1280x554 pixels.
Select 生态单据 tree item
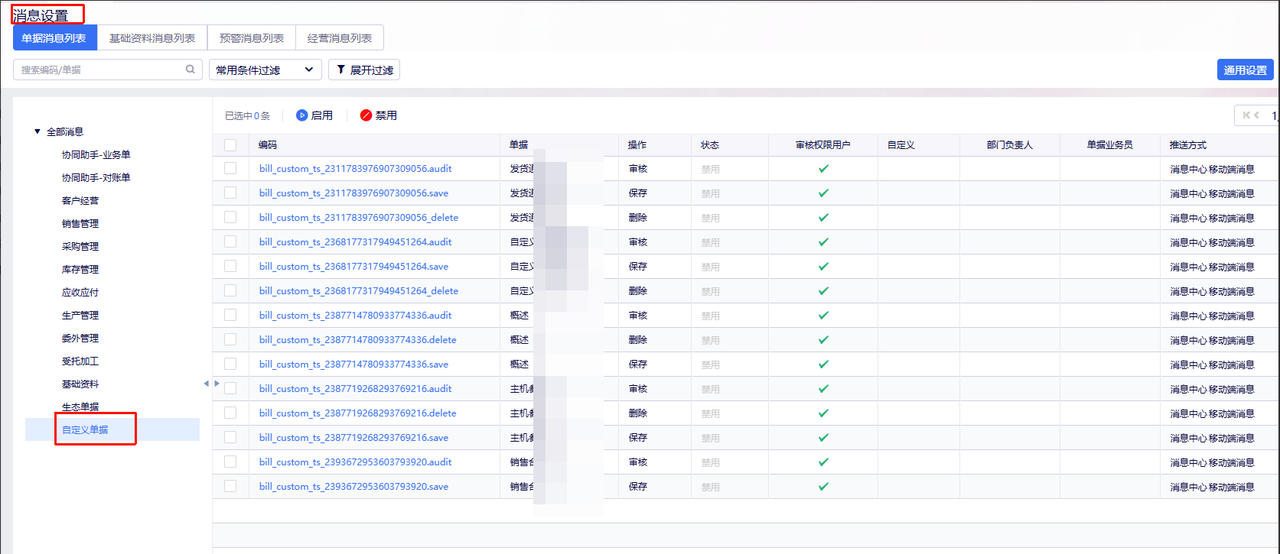tap(80, 408)
